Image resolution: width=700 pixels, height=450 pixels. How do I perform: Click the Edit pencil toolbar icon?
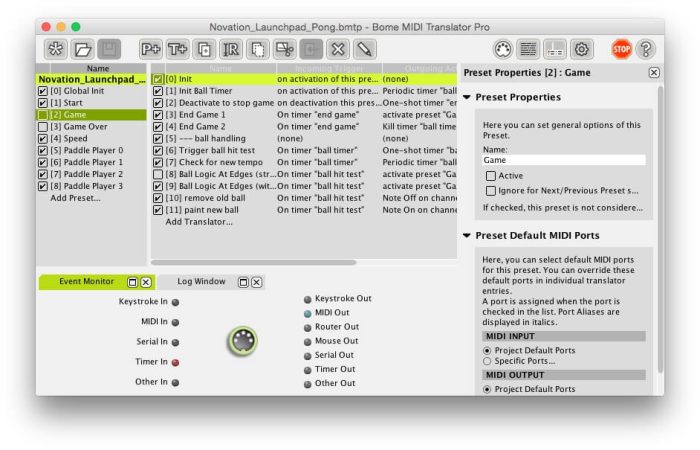point(365,49)
